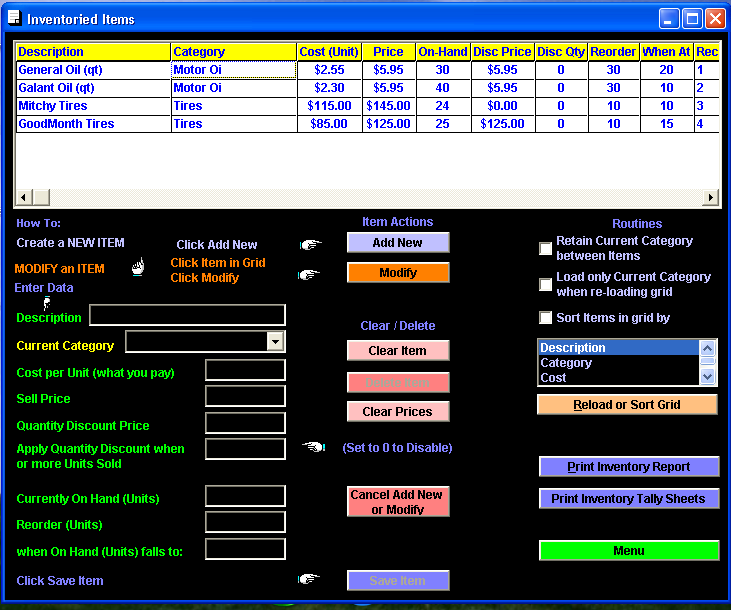The height and width of the screenshot is (610, 731).
Task: Focus the Cost per Unit field
Action: coord(245,370)
